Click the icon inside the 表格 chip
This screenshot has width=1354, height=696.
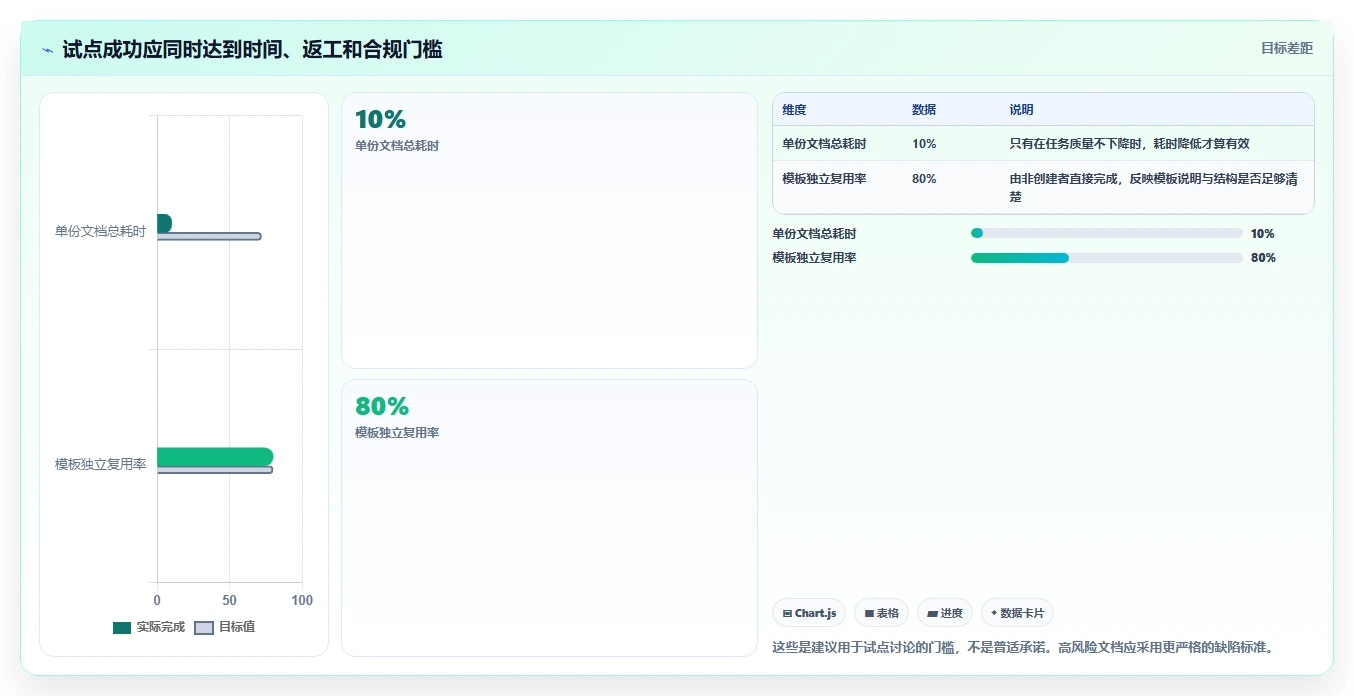pos(869,613)
